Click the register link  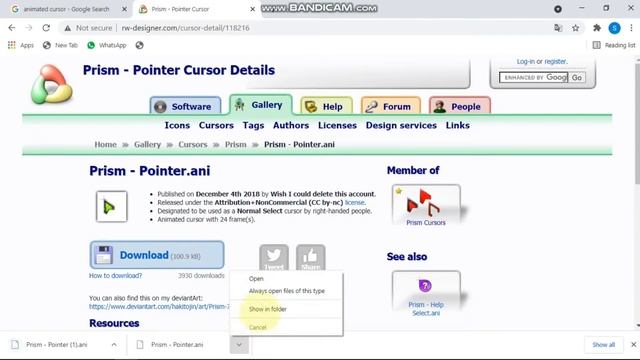pyautogui.click(x=556, y=61)
